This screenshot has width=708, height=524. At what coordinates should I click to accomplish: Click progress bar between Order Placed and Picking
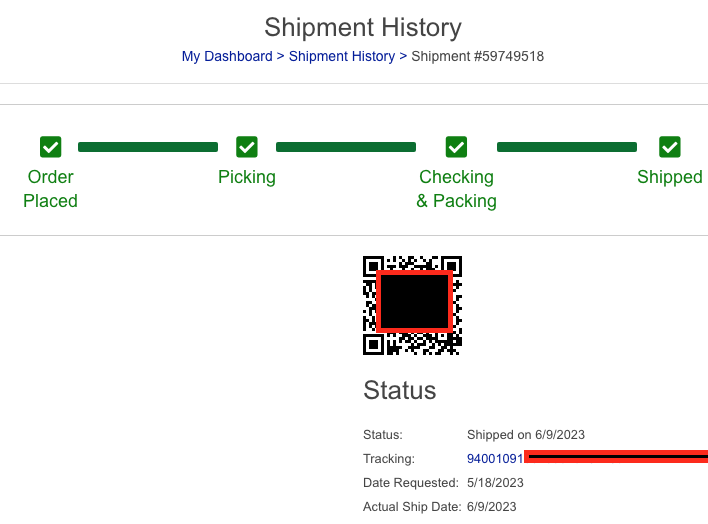click(x=148, y=147)
